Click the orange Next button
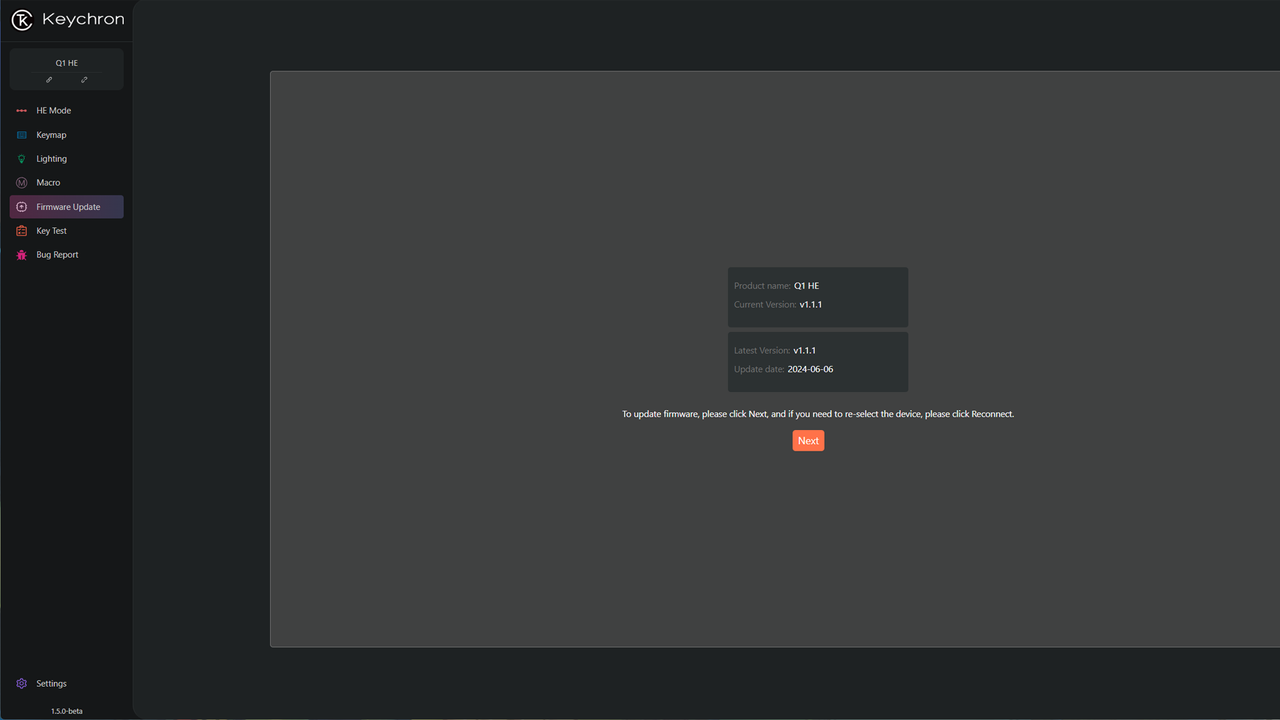This screenshot has height=720, width=1280. click(808, 441)
